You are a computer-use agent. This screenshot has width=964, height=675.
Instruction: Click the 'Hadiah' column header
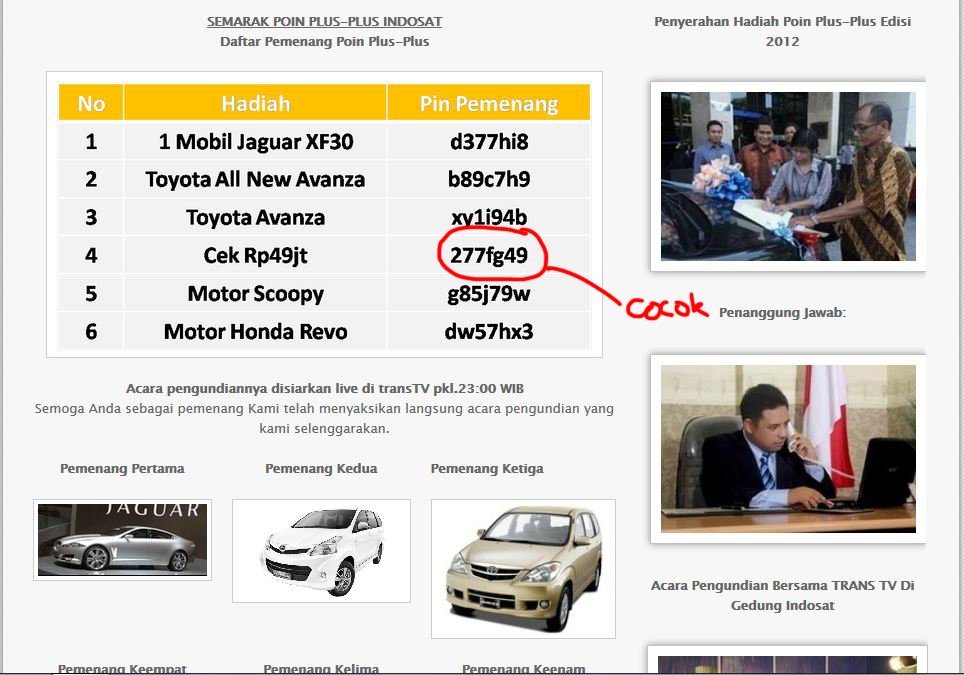[256, 103]
